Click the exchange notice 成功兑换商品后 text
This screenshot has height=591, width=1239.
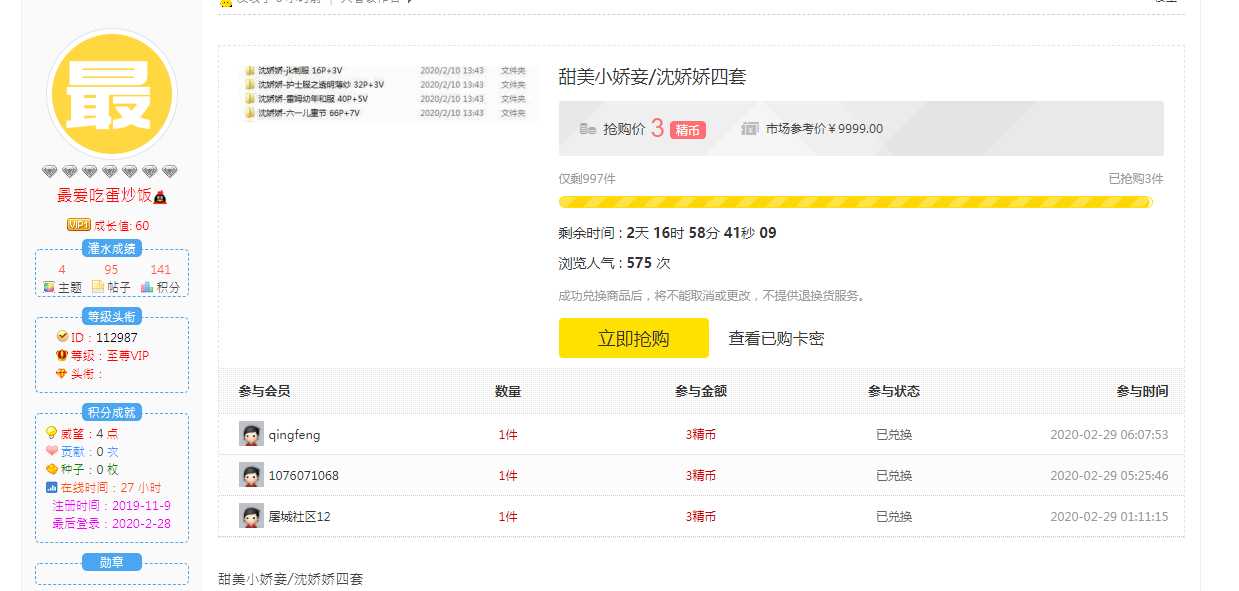pos(712,296)
